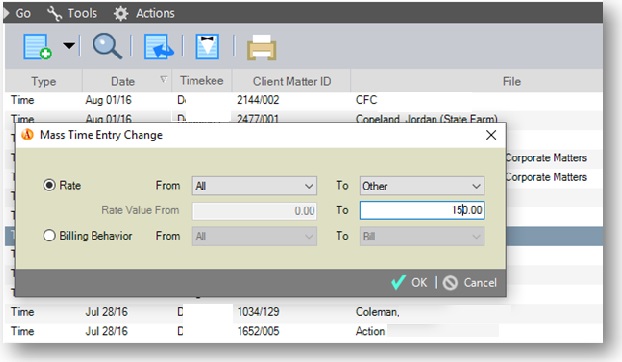Open the Billing Behavior To dropdown showing Bill
This screenshot has height=362, width=622.
point(422,236)
